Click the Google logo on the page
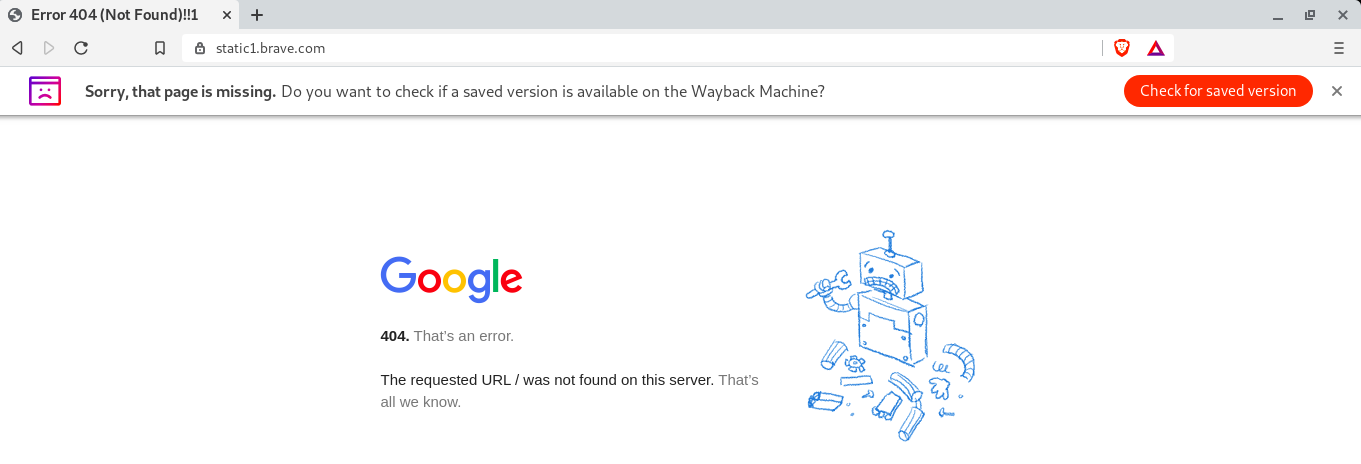The image size is (1361, 464). [x=451, y=279]
